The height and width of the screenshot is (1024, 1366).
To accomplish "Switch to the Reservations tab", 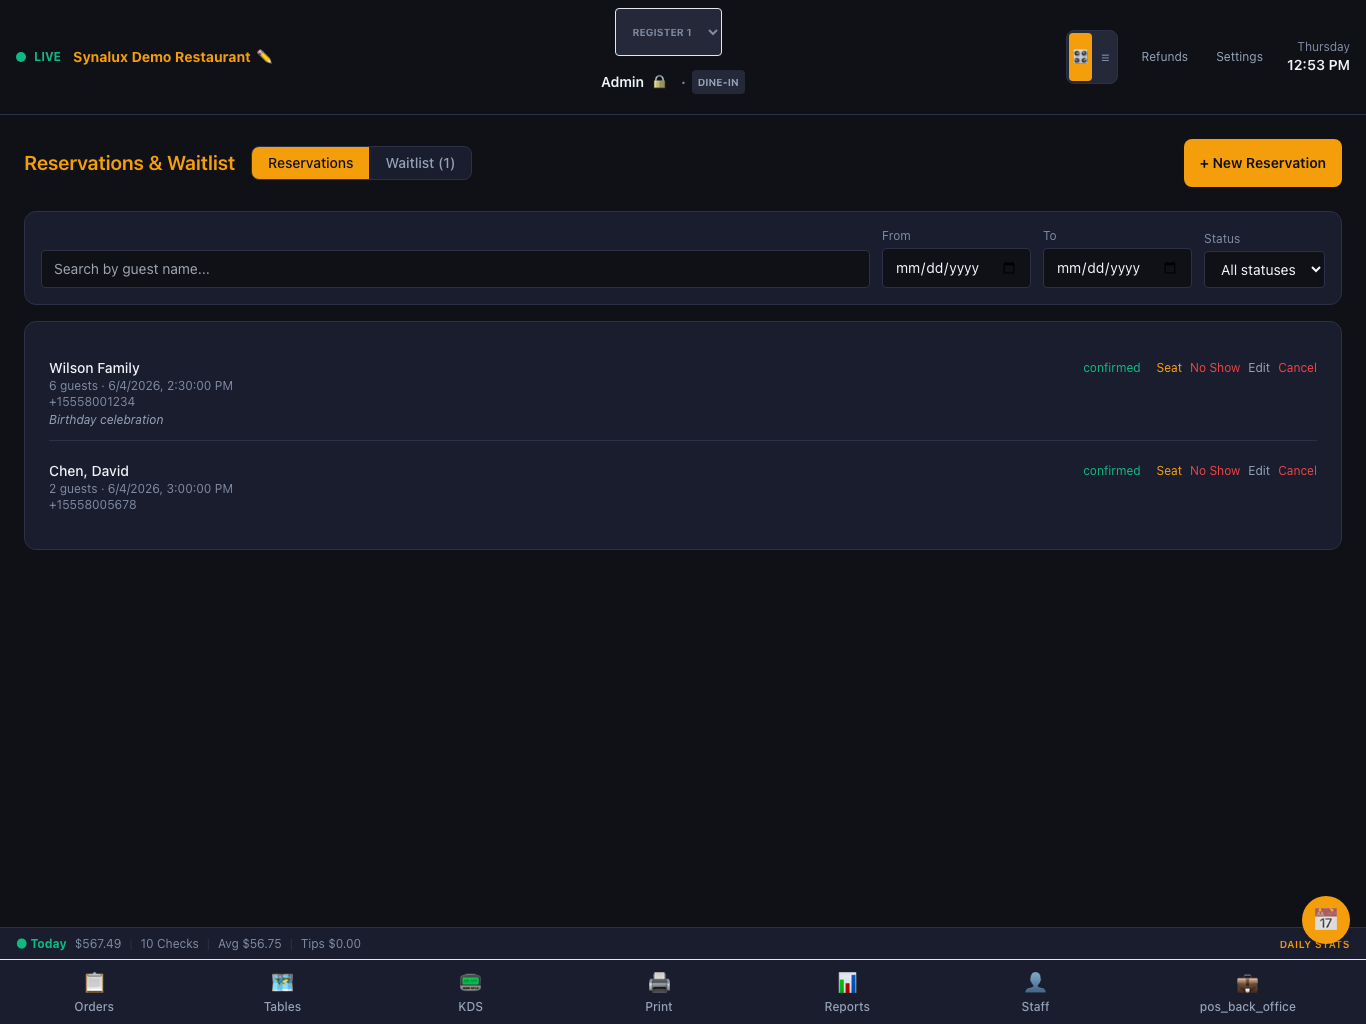I will [x=310, y=163].
